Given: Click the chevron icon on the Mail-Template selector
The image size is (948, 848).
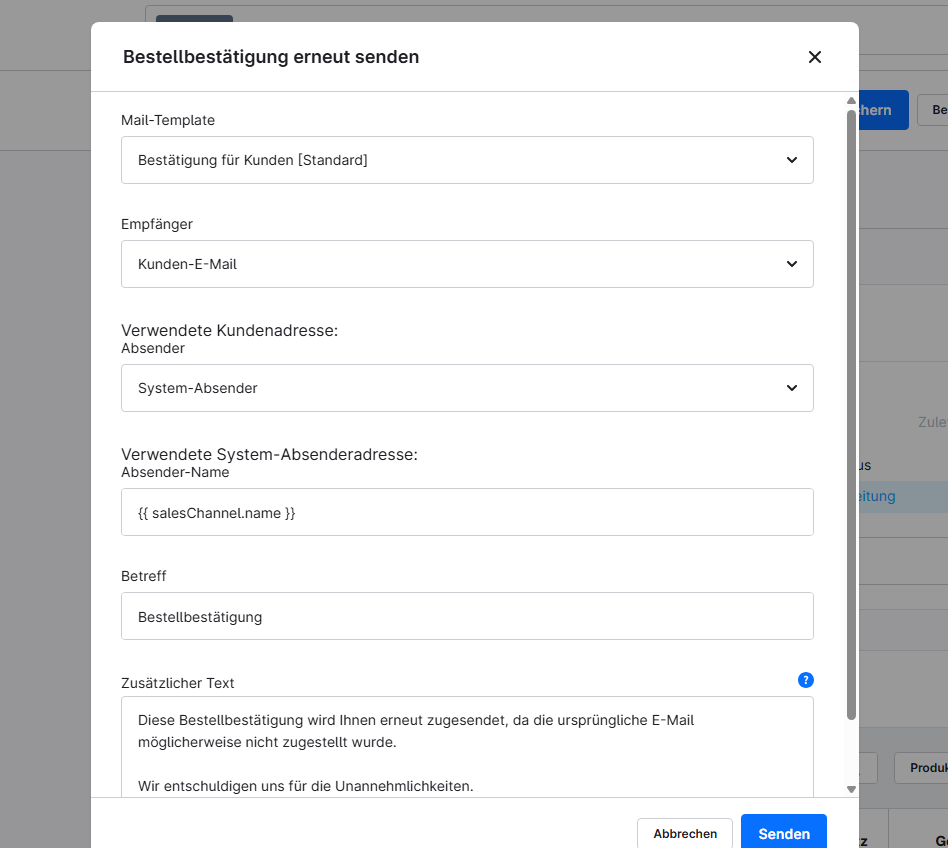Looking at the screenshot, I should (791, 160).
